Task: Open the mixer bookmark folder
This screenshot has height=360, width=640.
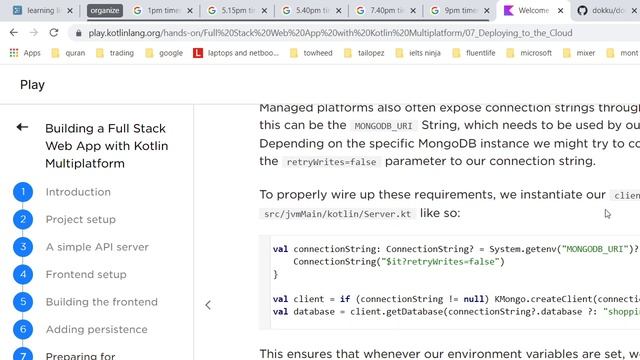Action: 579,53
